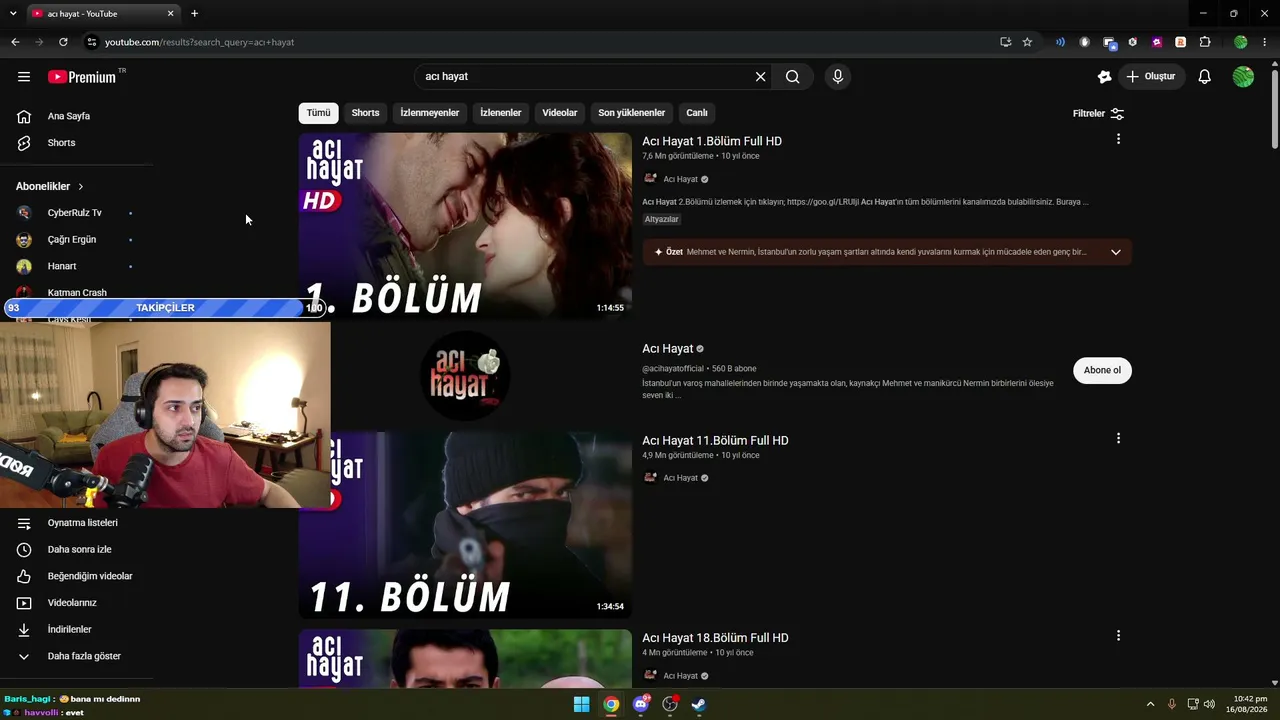The width and height of the screenshot is (1280, 720).
Task: Click the sparkle icon beside Oluştur
Action: [x=1104, y=77]
